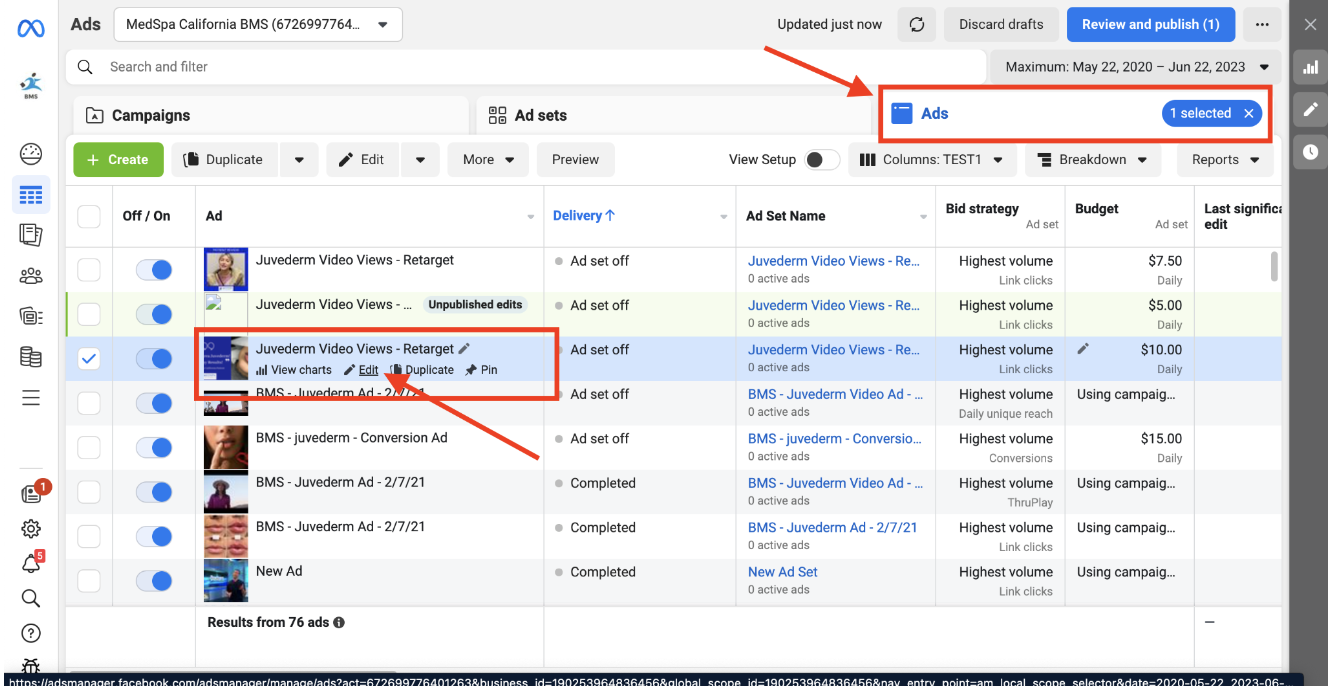Clear the 1 selected chip with its X

click(x=1248, y=114)
